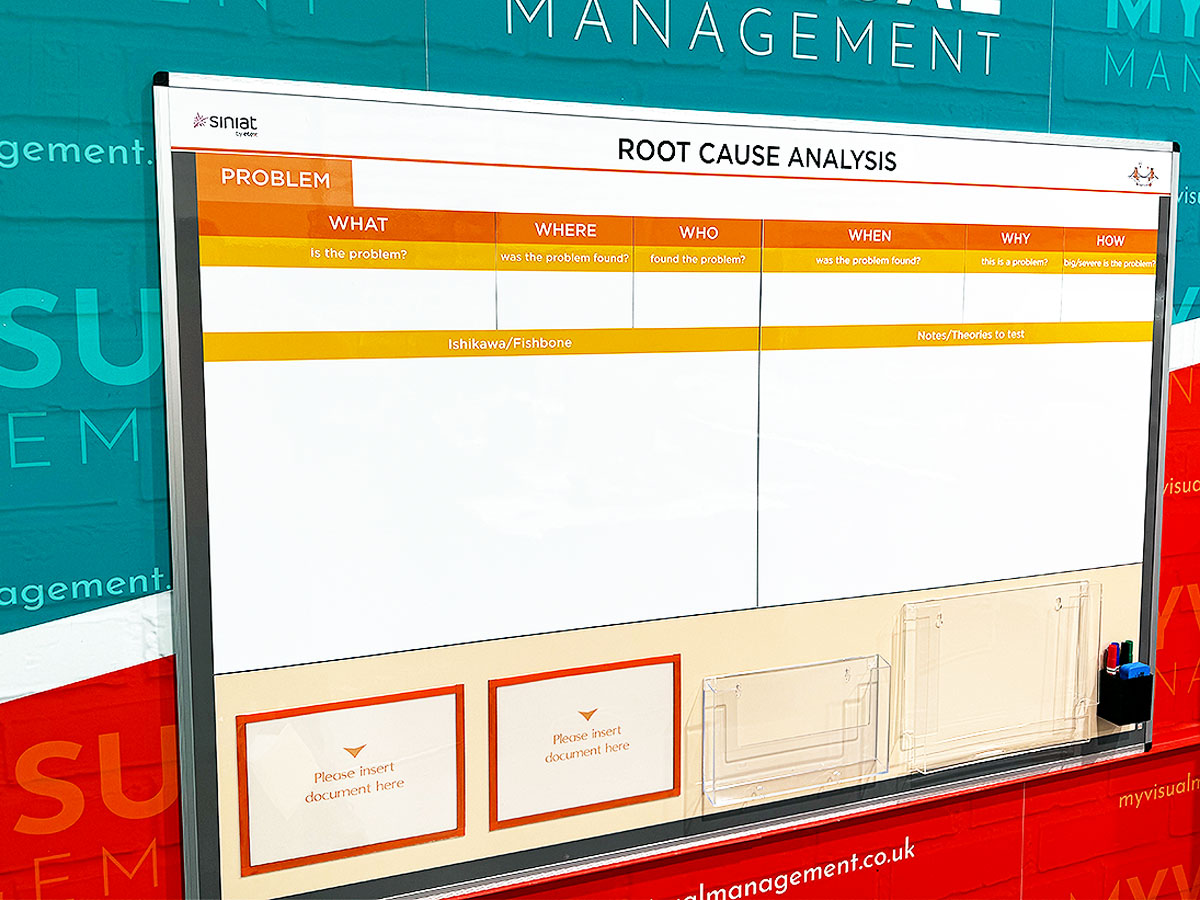1200x900 pixels.
Task: Click the WHEN column header
Action: [869, 236]
